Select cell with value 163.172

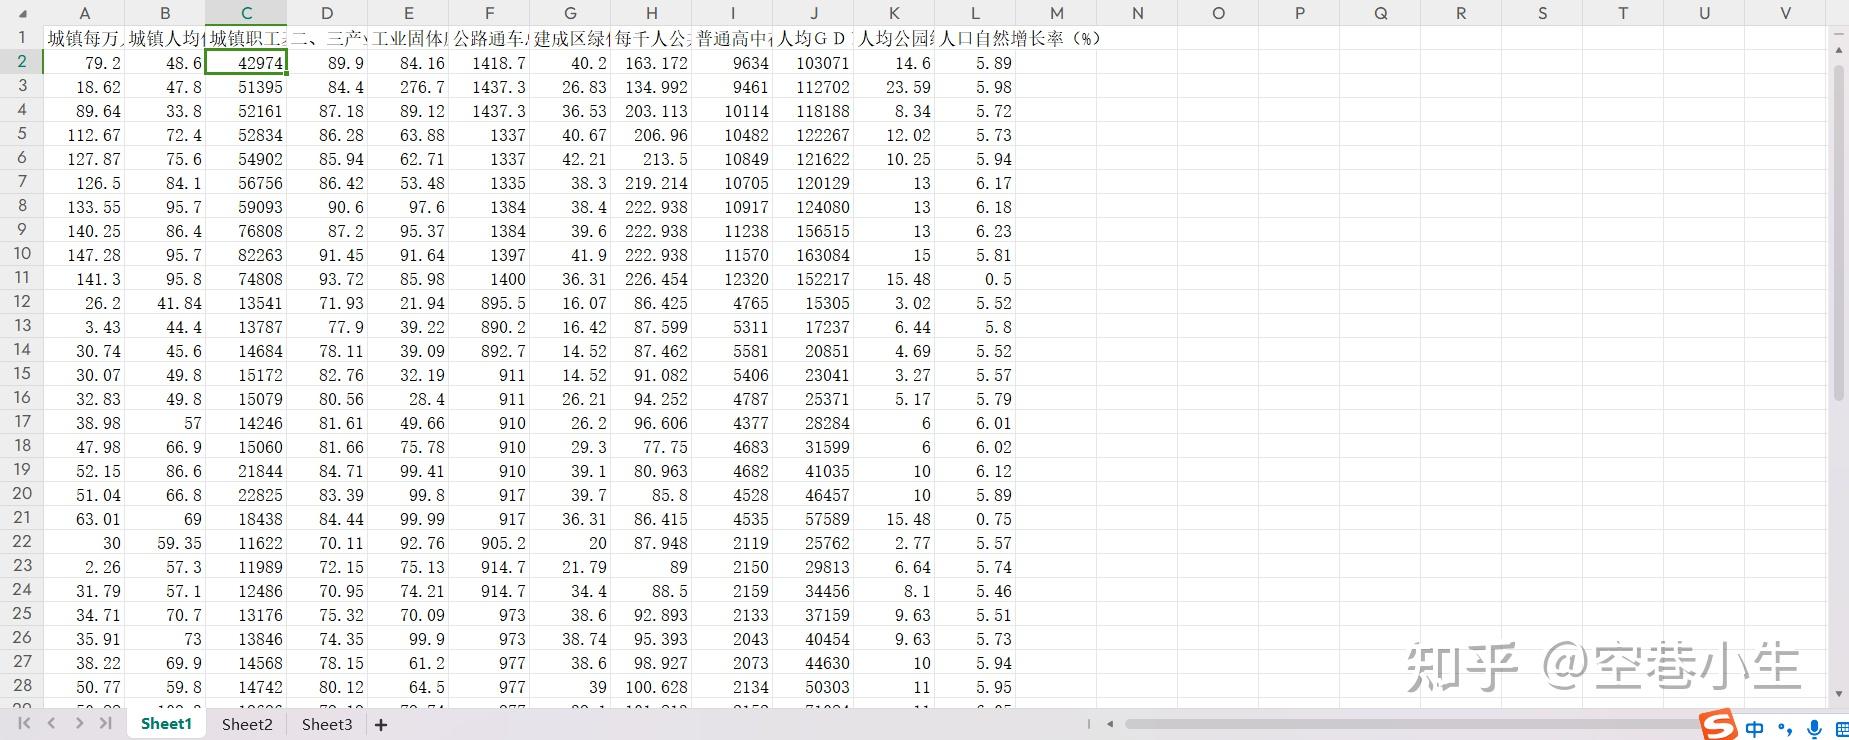pos(651,63)
